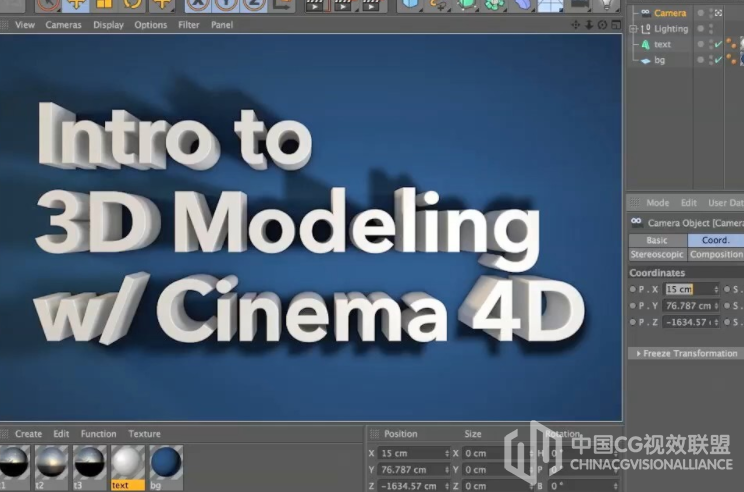Select the blue bg material swatch

pyautogui.click(x=166, y=467)
